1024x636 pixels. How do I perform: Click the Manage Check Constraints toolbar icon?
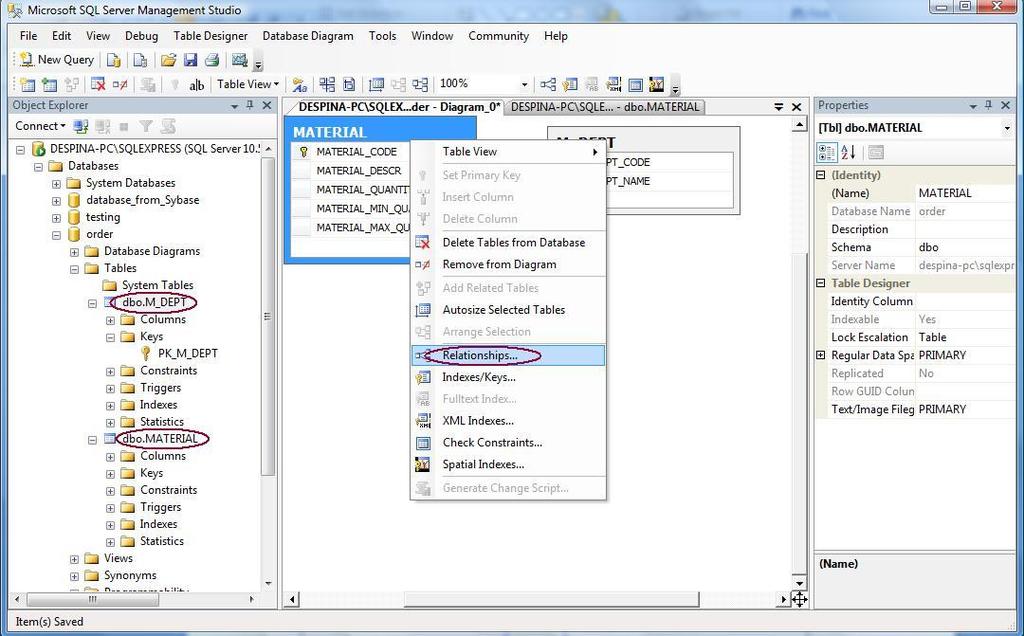pyautogui.click(x=635, y=84)
